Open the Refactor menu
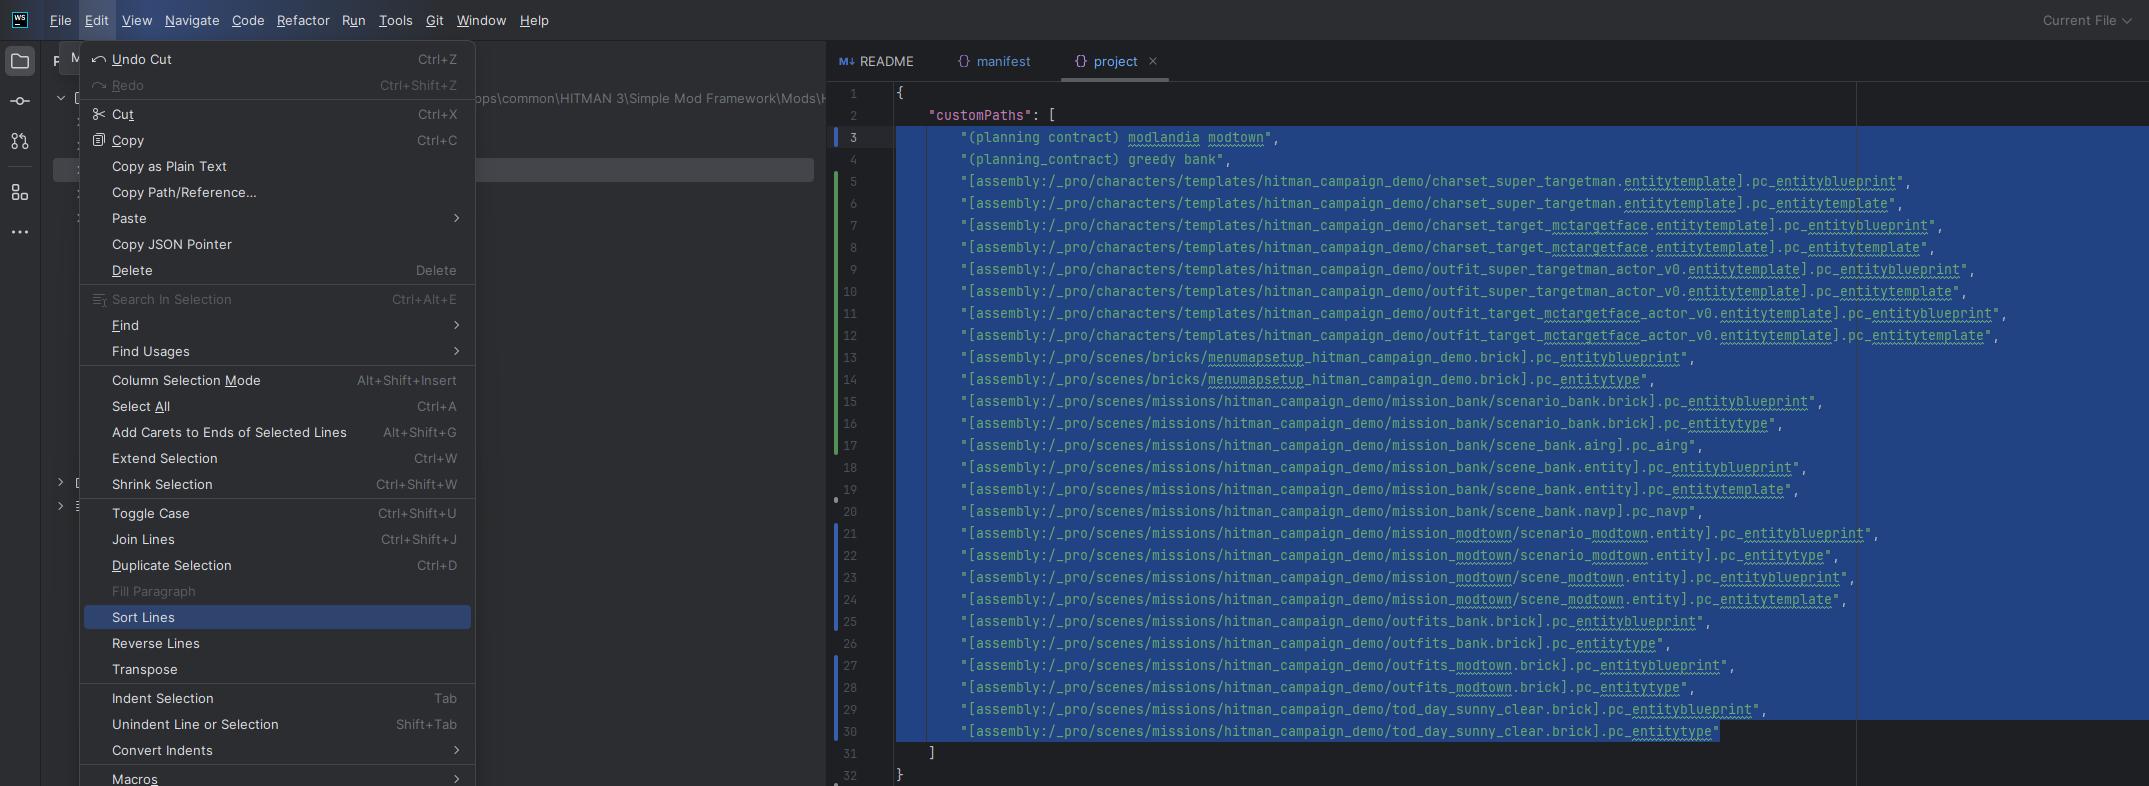 click(x=303, y=20)
